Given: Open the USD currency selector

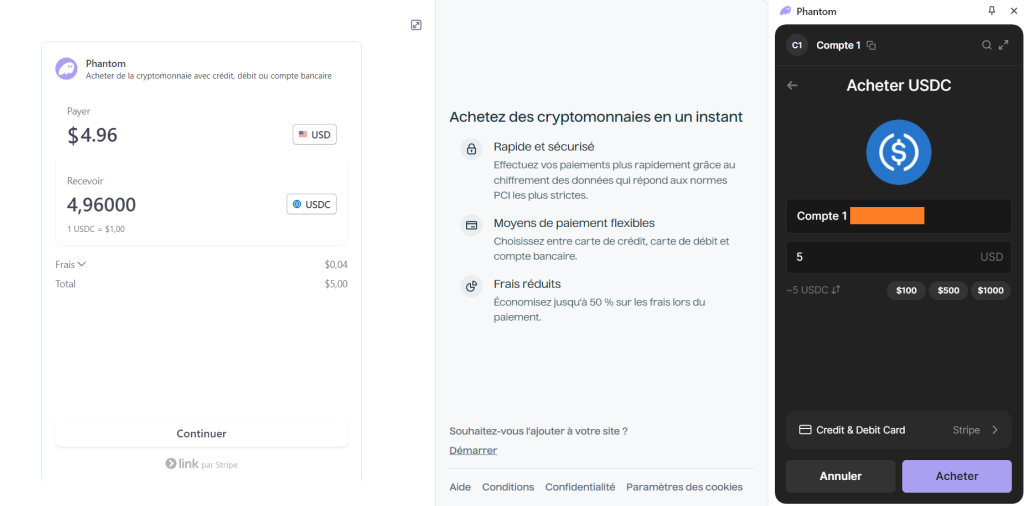Looking at the screenshot, I should pyautogui.click(x=315, y=134).
